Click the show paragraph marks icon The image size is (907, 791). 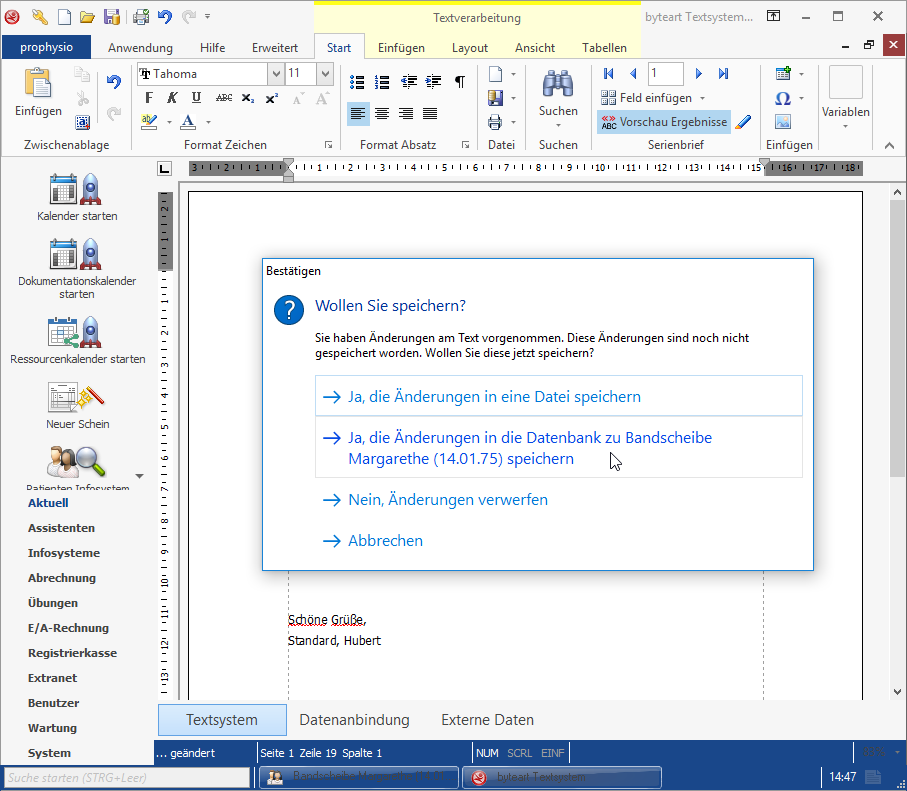pyautogui.click(x=459, y=82)
